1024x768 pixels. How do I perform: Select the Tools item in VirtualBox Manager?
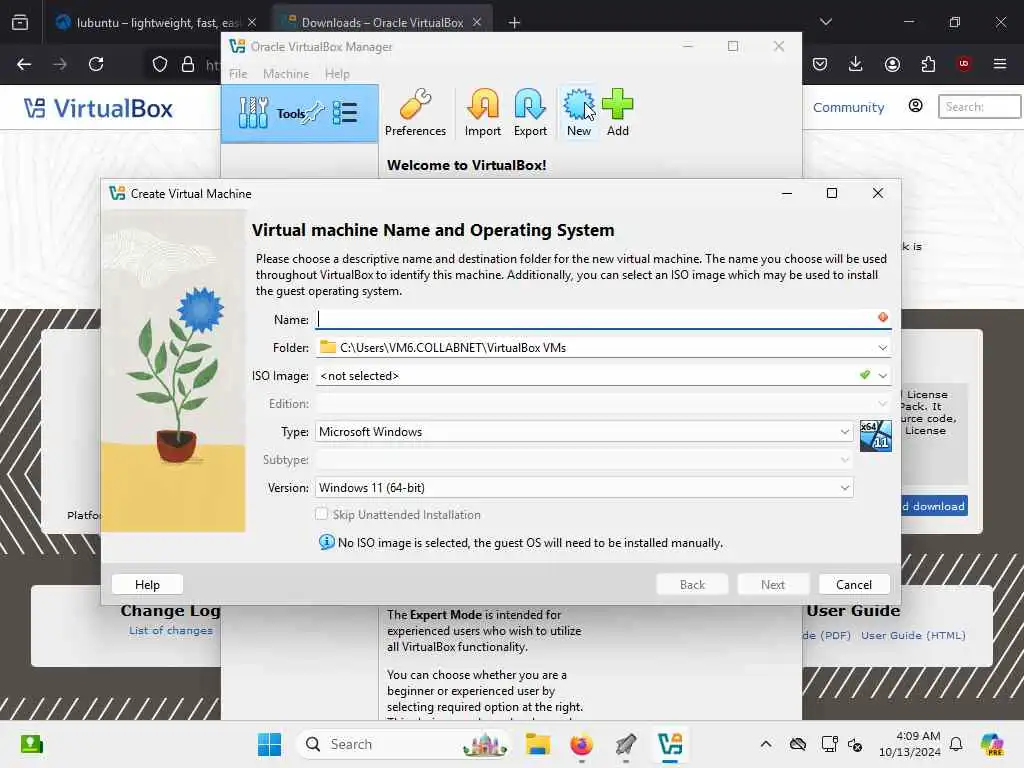(x=299, y=113)
